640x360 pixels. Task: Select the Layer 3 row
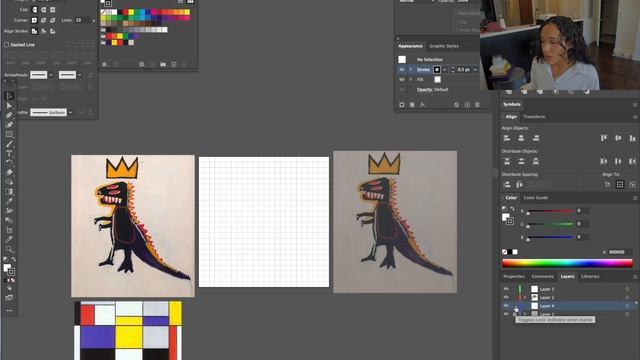point(569,289)
